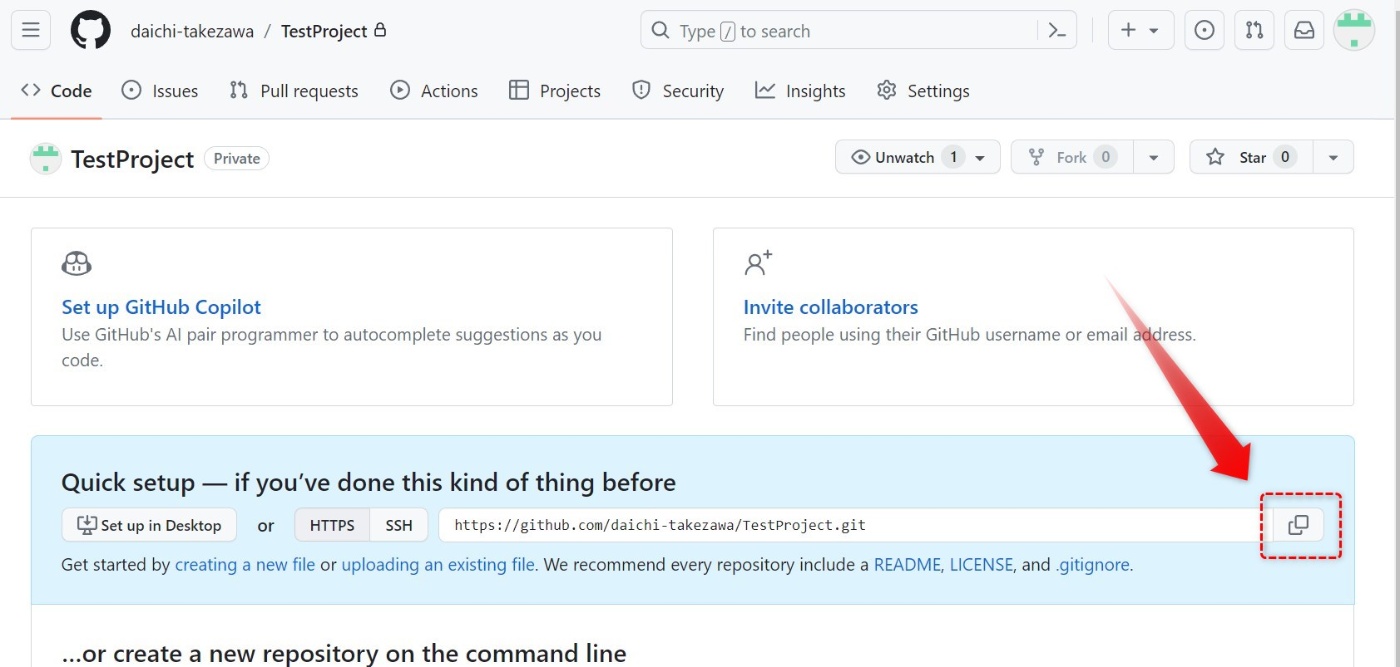
Task: Switch to the Issues tab
Action: (160, 91)
